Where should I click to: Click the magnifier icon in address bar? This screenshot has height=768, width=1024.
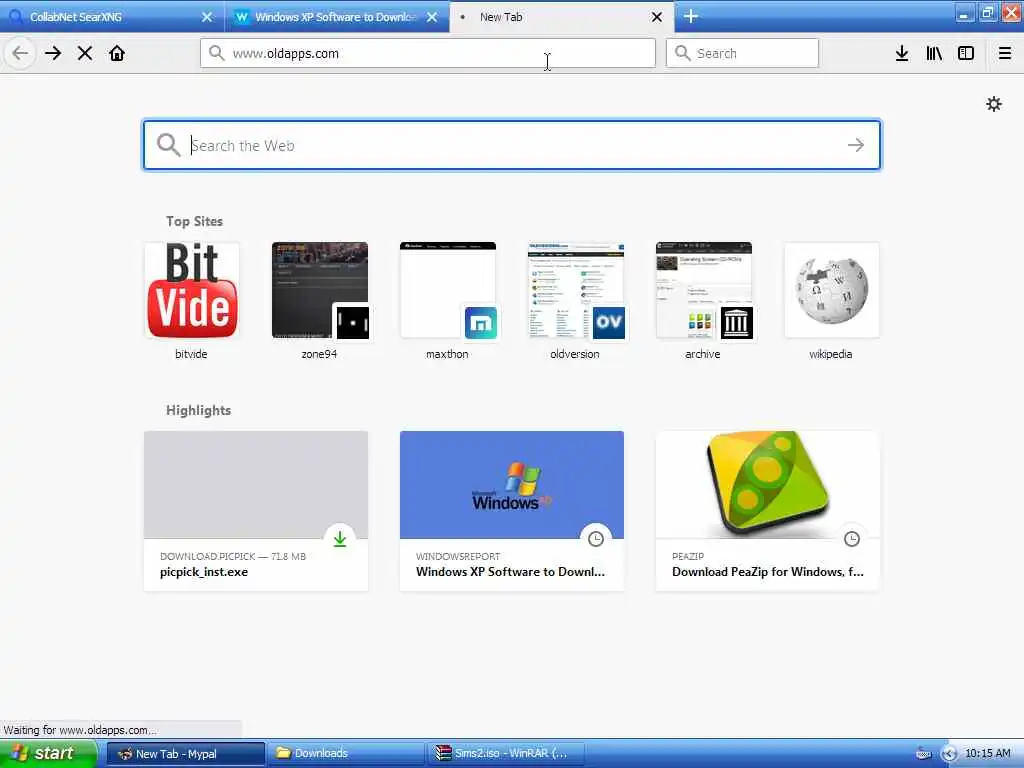217,53
